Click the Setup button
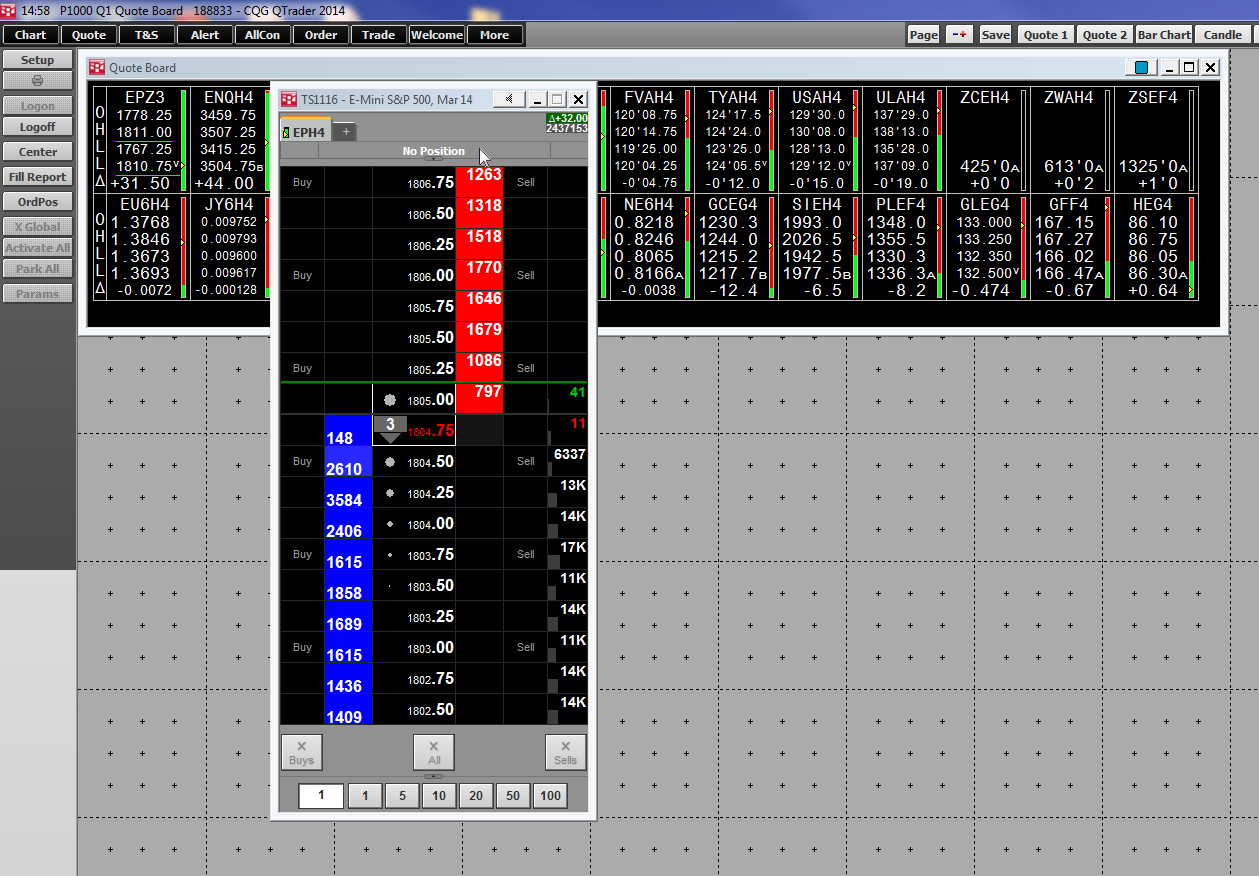This screenshot has width=1259, height=876. (38, 60)
